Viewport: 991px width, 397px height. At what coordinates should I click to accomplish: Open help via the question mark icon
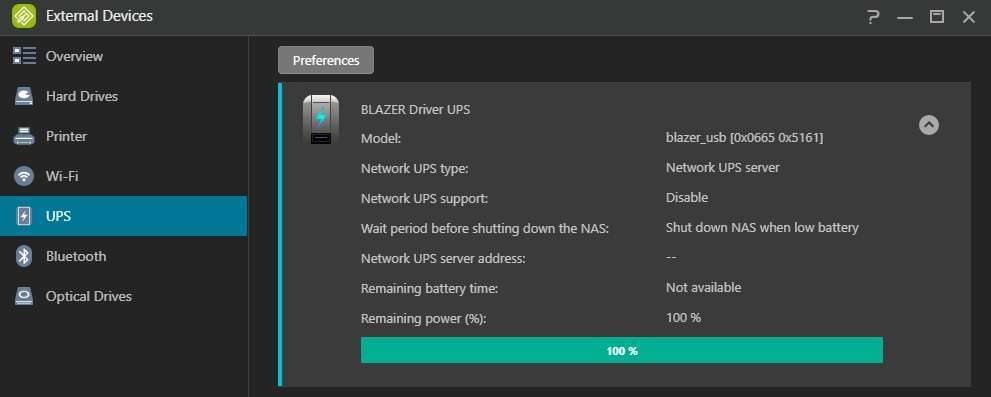point(873,17)
